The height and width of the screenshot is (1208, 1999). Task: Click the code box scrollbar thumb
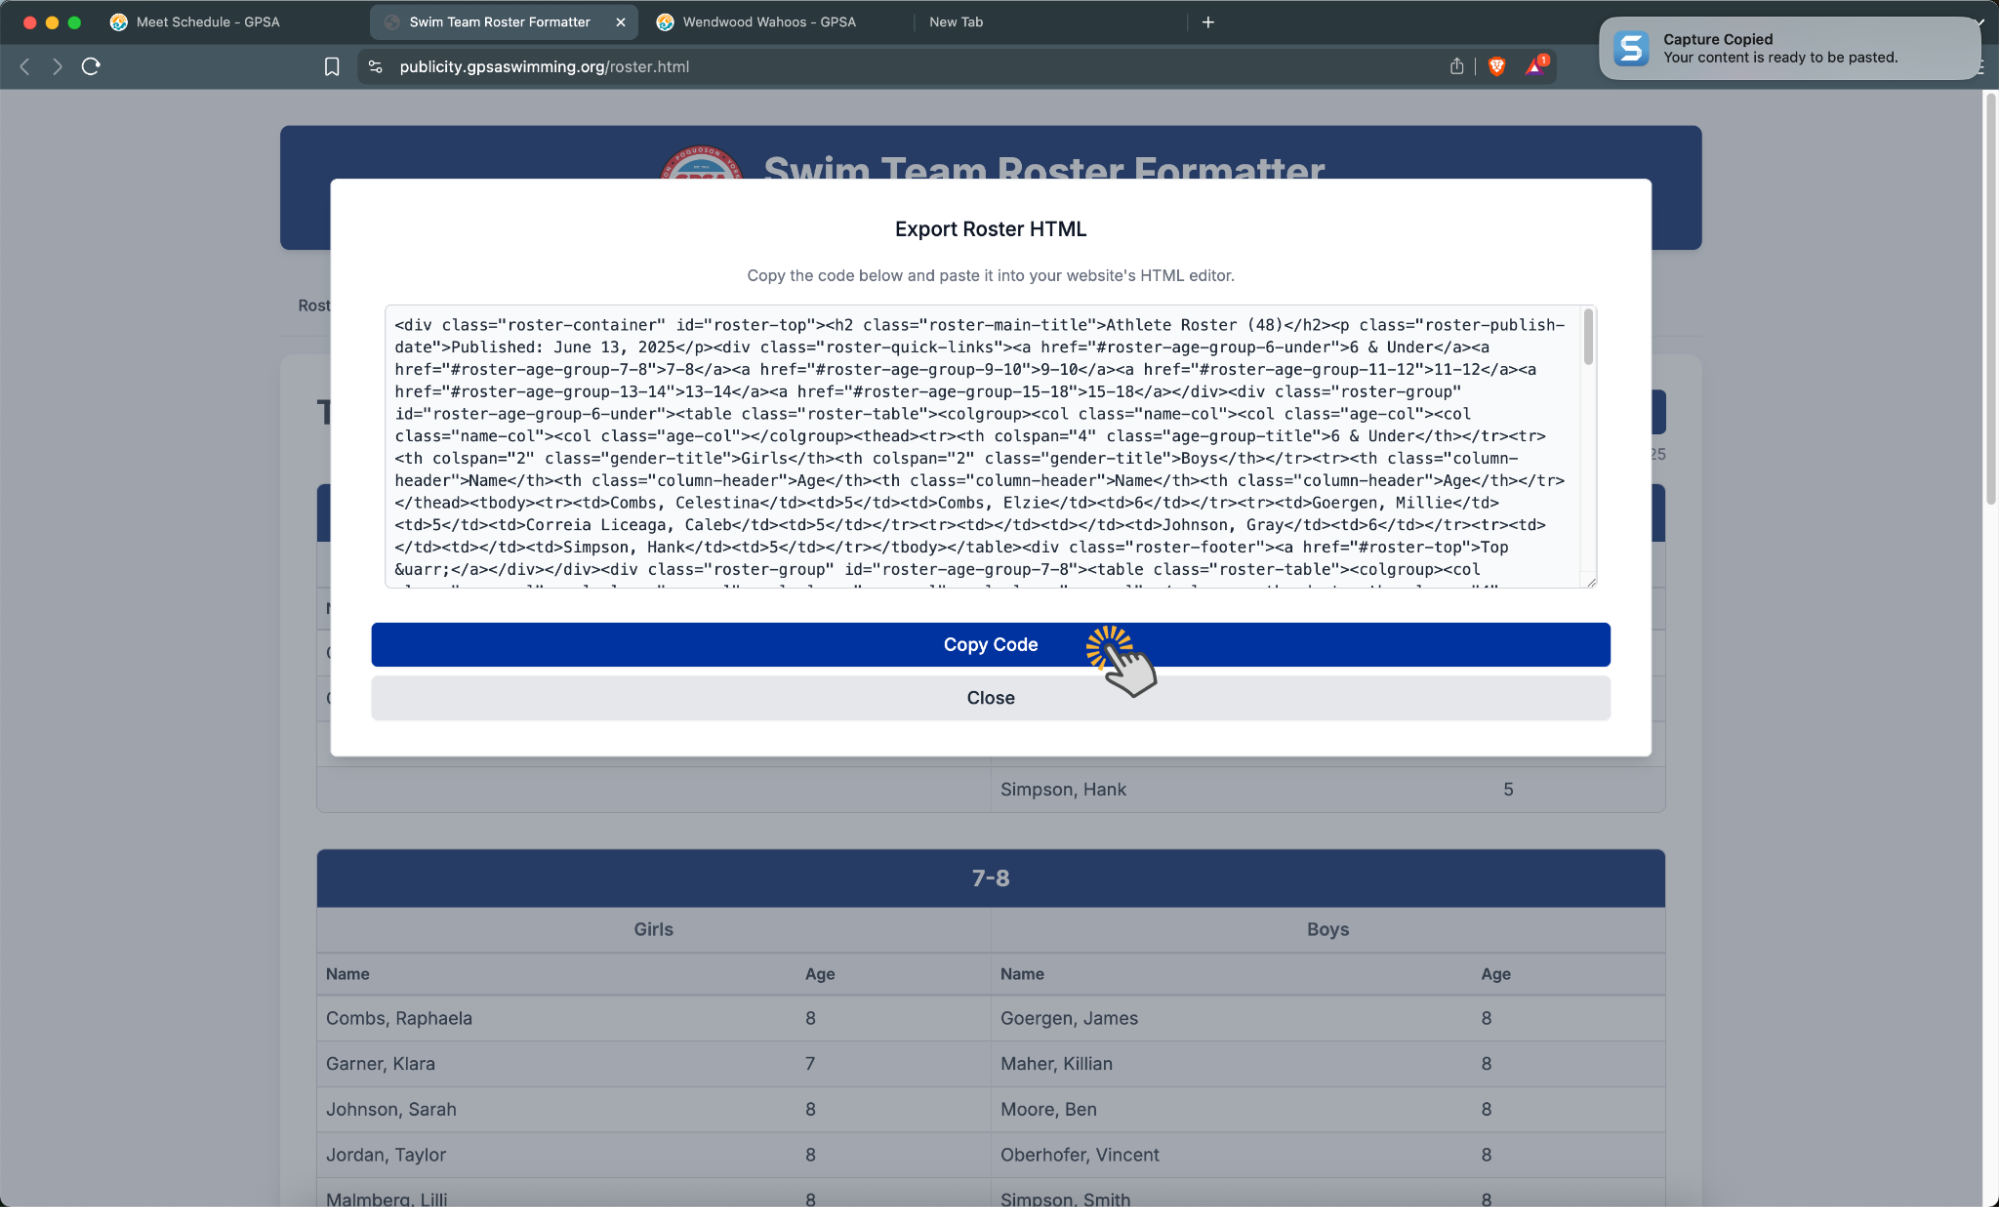click(x=1588, y=338)
